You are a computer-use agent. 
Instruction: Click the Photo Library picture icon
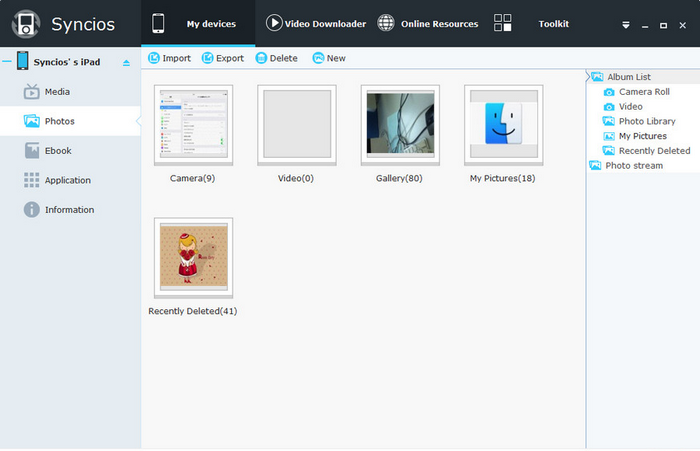click(608, 121)
